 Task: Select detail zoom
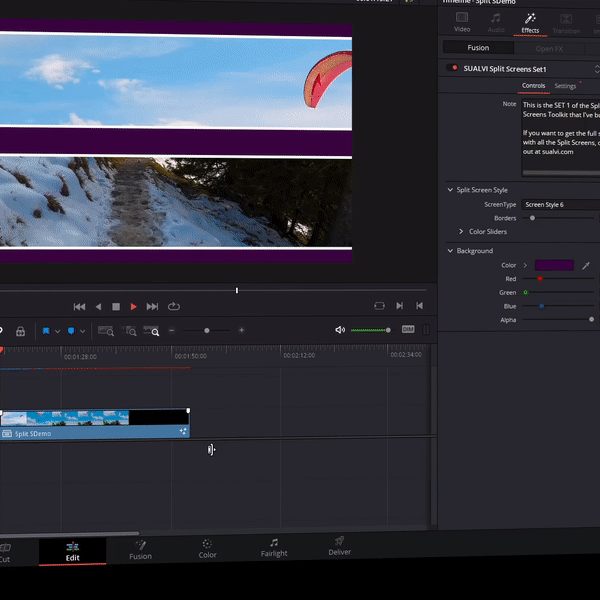coord(129,331)
